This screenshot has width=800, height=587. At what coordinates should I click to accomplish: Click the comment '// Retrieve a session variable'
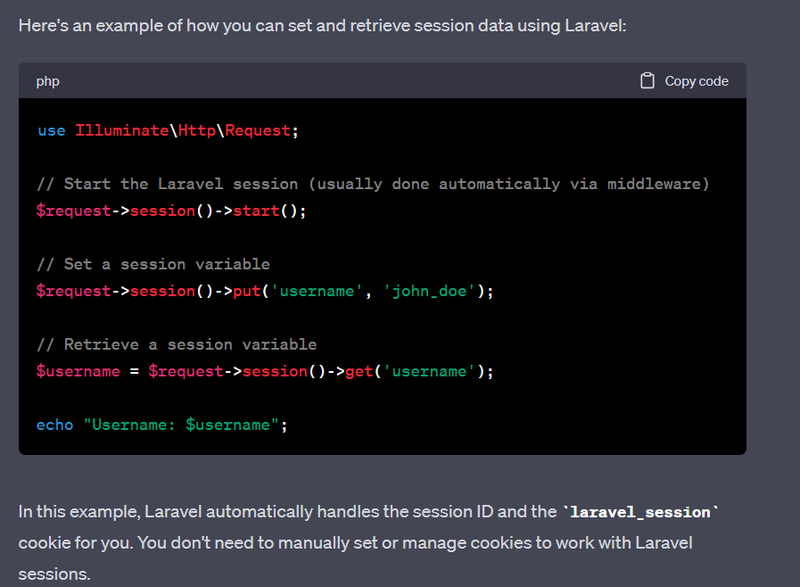(x=177, y=345)
